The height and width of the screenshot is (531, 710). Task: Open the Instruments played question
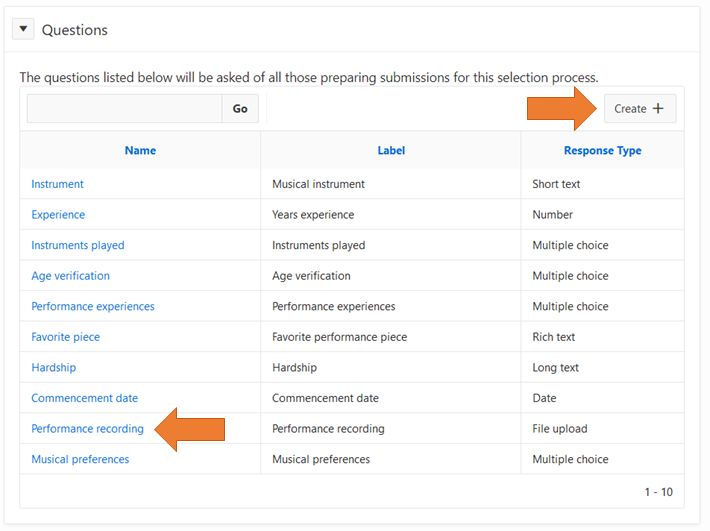tap(78, 245)
